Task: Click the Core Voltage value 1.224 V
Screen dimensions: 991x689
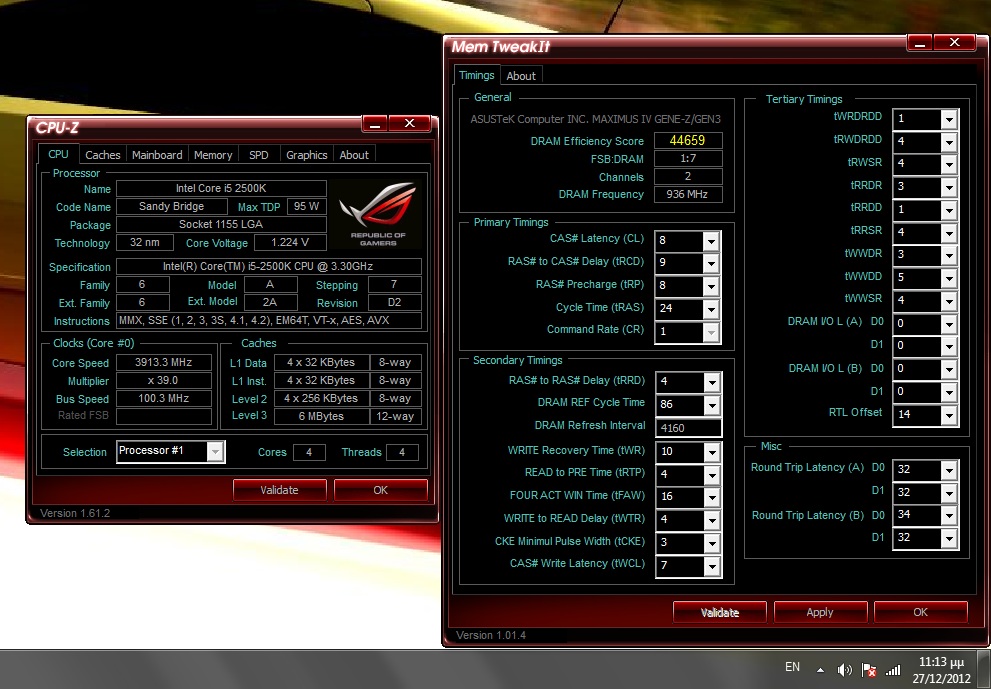Action: tap(290, 243)
